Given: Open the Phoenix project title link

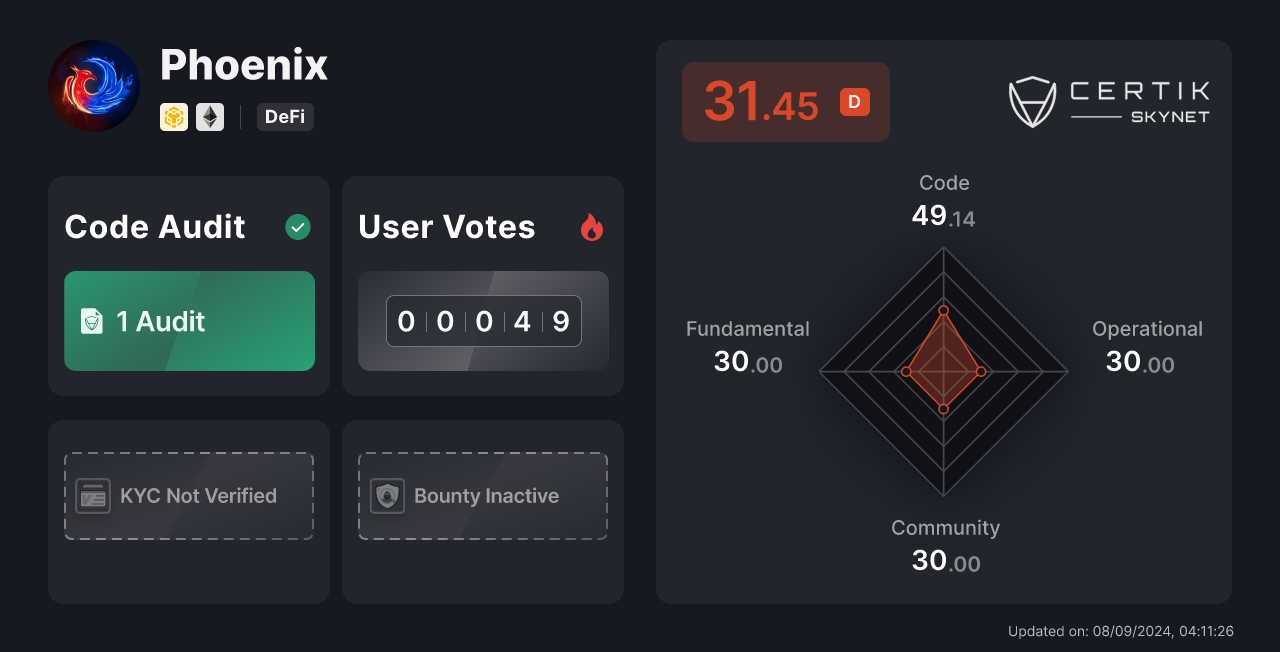Looking at the screenshot, I should [x=244, y=64].
